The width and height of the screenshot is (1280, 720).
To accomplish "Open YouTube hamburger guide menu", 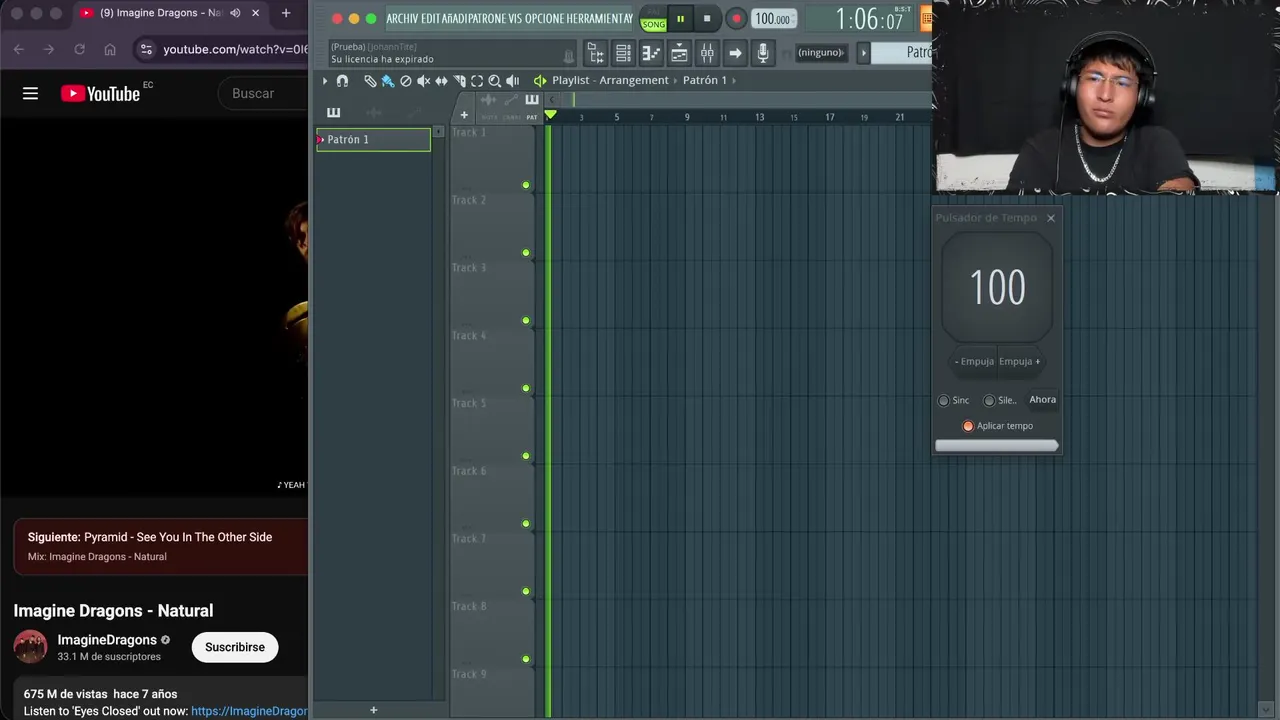I will [30, 93].
